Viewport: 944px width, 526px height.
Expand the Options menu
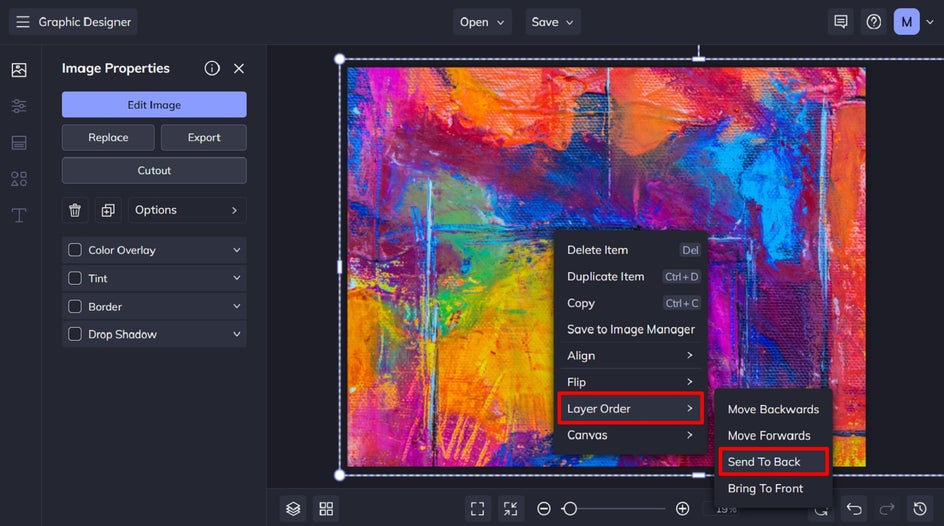(186, 210)
